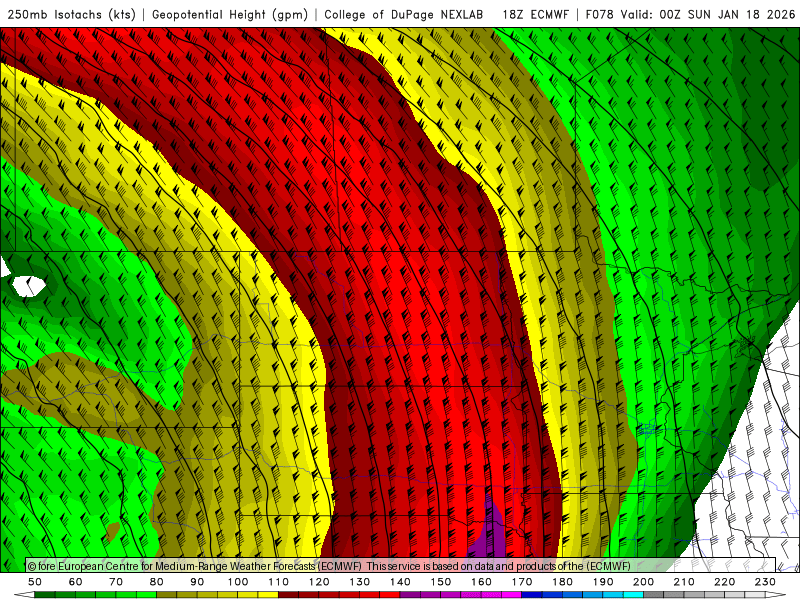Click the legend value 220
Screen dimensions: 800x600
[724, 582]
